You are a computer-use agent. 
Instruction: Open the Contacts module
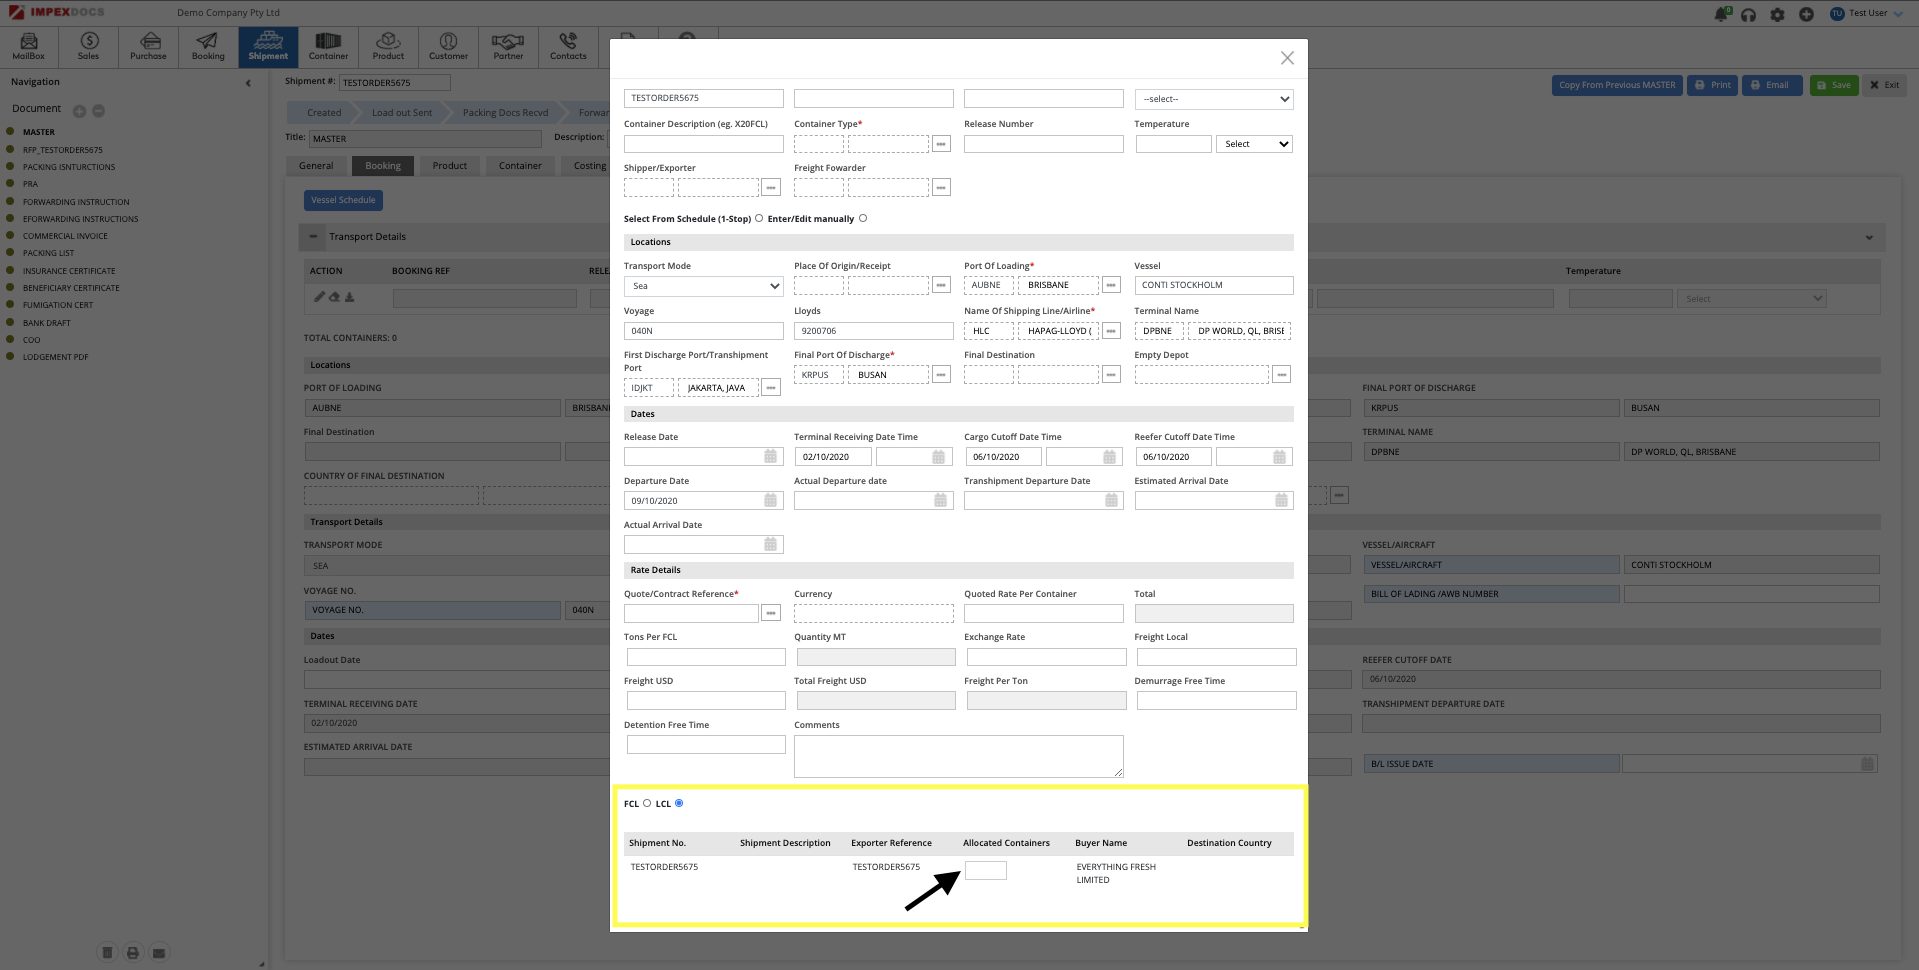click(x=568, y=46)
